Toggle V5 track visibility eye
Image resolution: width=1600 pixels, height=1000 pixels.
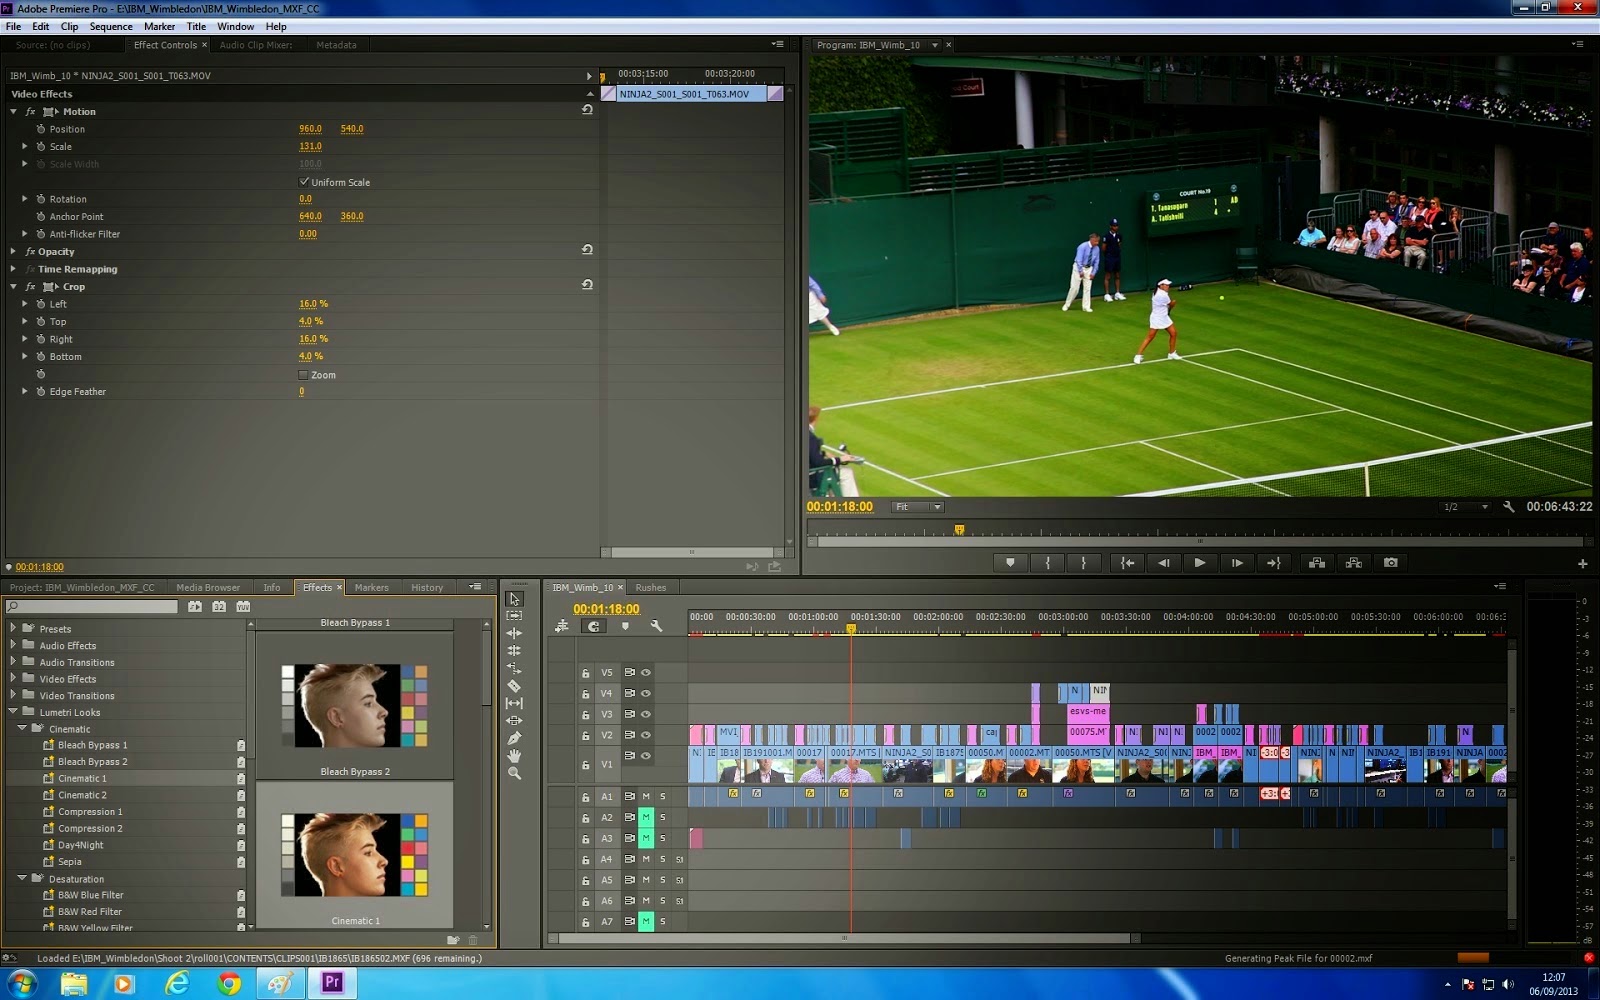[646, 672]
